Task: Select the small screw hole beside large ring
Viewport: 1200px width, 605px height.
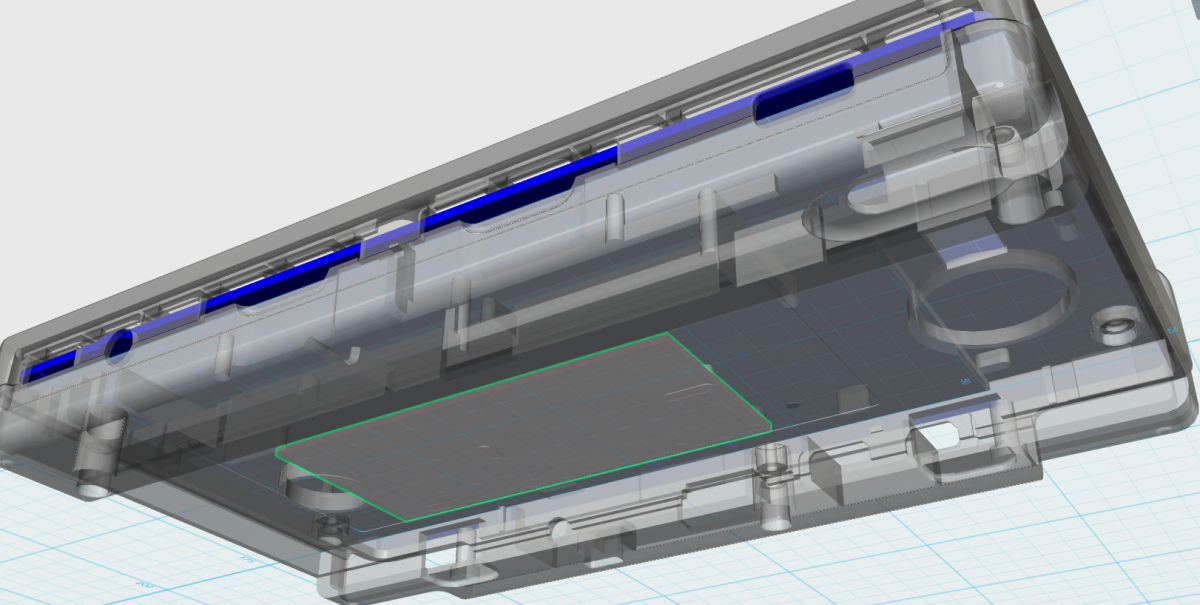Action: click(x=1111, y=326)
